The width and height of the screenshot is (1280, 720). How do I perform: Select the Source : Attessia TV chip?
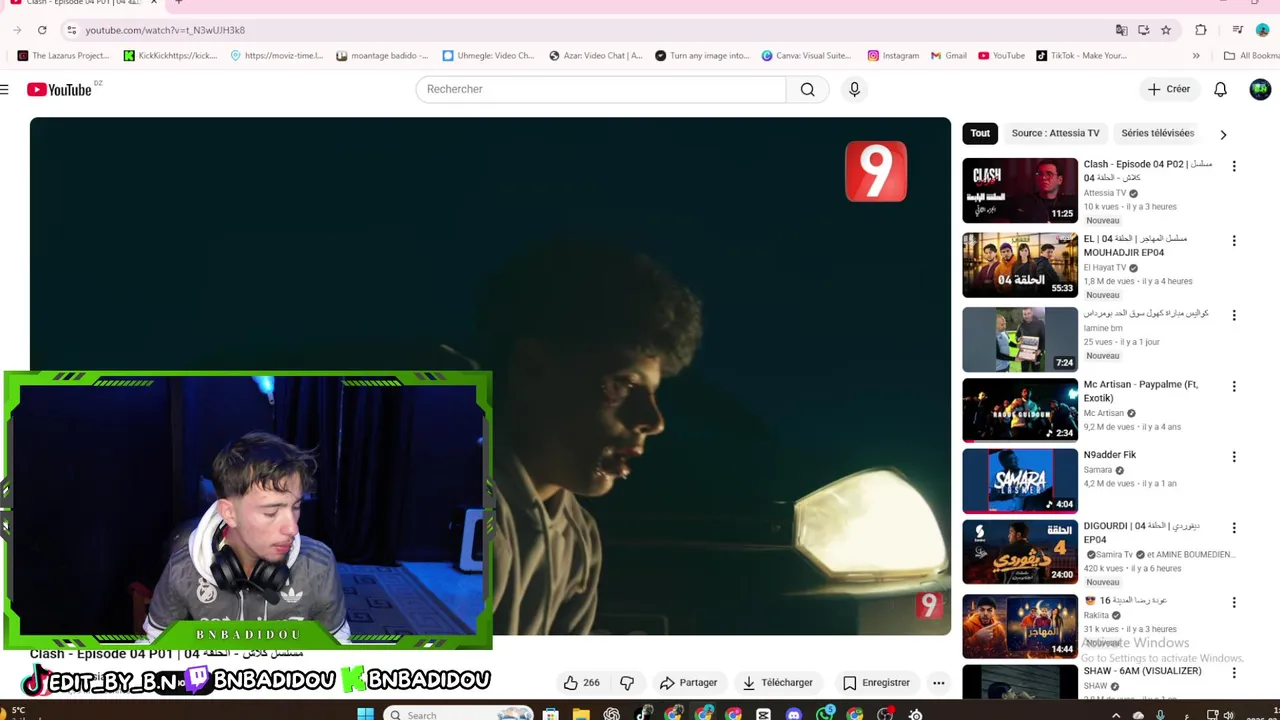click(1055, 133)
